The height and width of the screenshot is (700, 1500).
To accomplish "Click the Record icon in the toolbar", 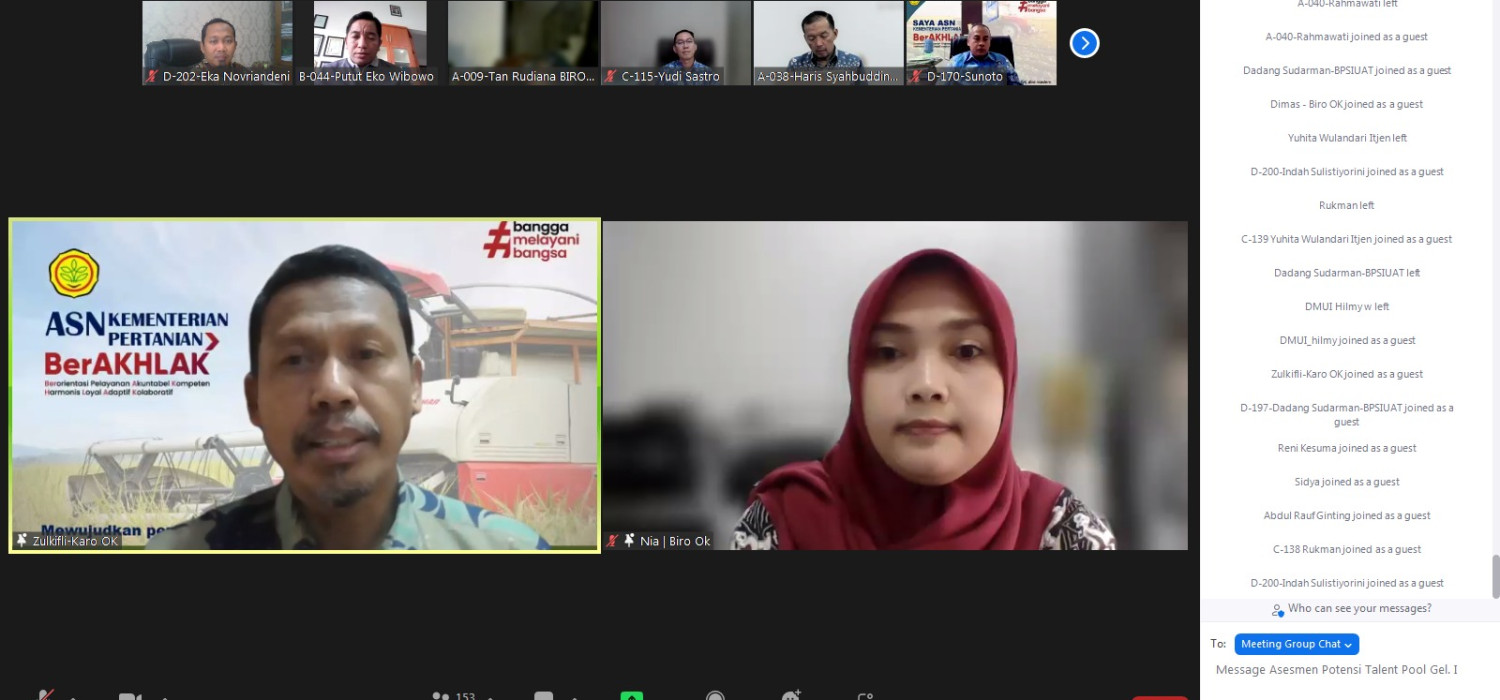I will (x=714, y=695).
